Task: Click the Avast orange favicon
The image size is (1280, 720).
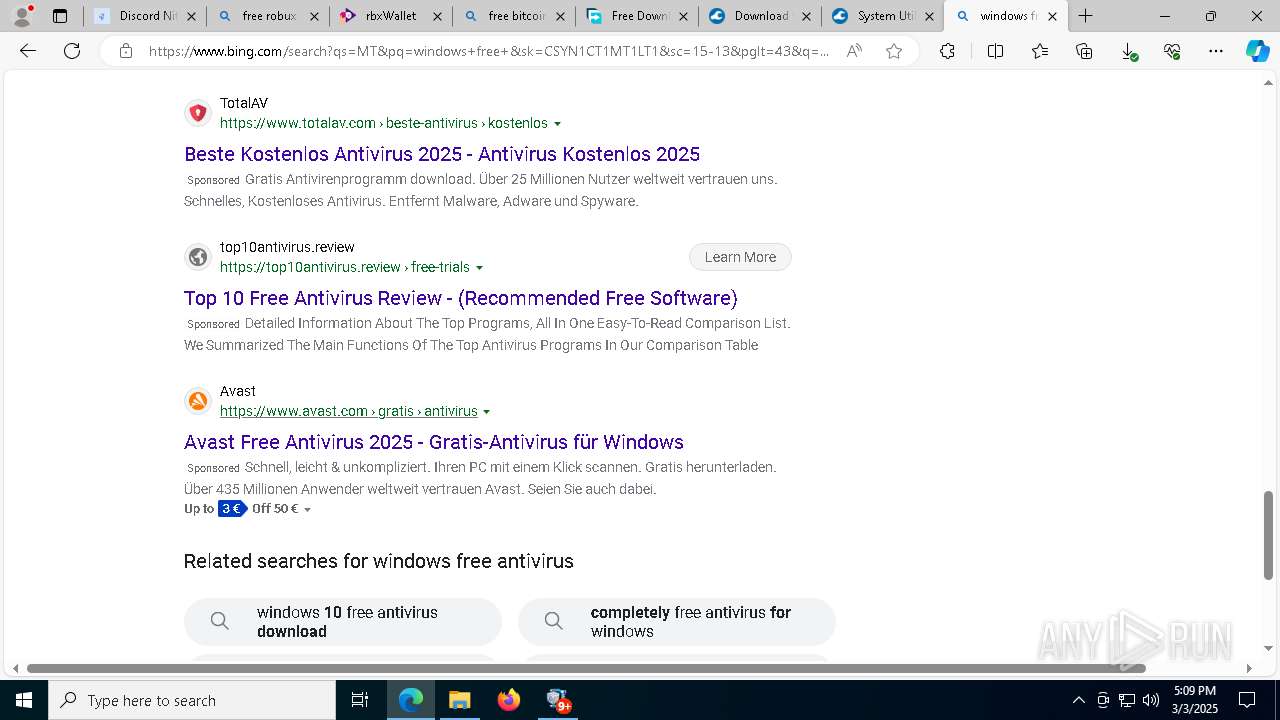Action: (x=198, y=401)
